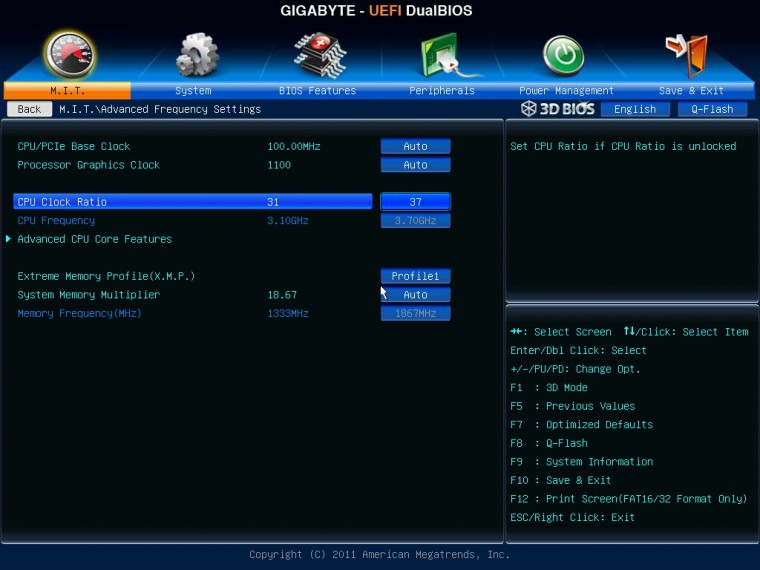
Task: Select the Save & Exit door icon
Action: coord(687,55)
